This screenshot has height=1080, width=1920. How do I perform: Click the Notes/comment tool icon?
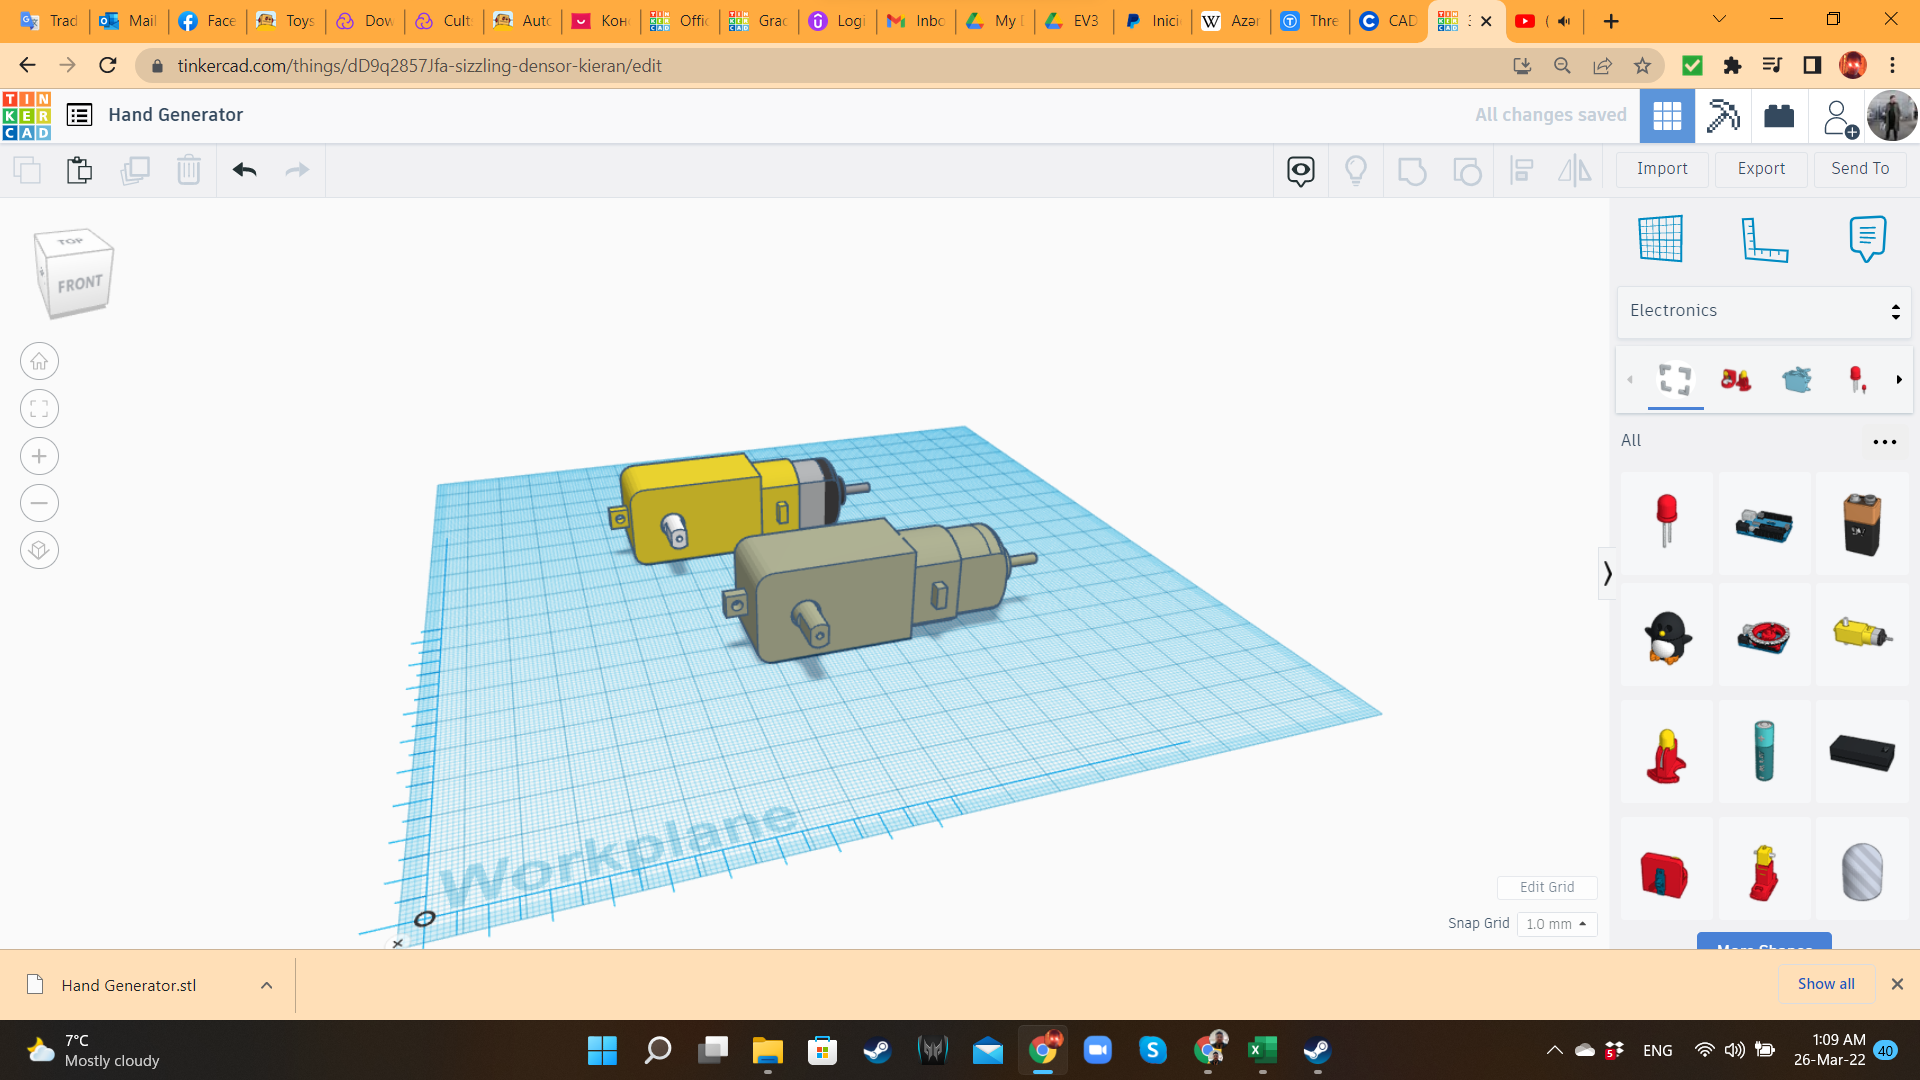pos(1868,238)
